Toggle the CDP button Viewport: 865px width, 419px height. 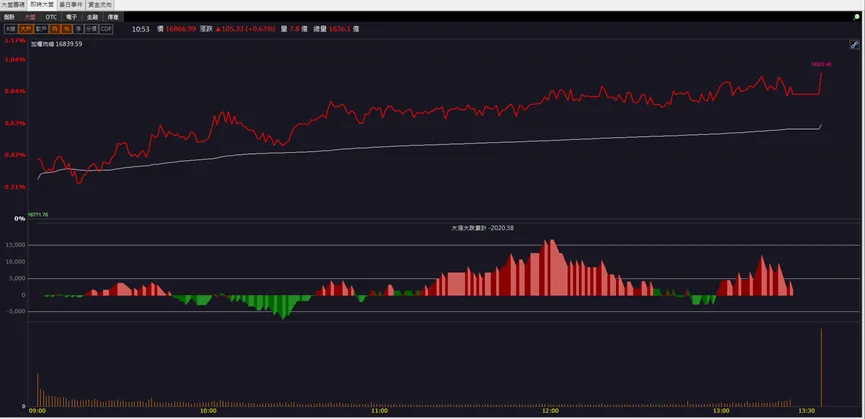(106, 29)
